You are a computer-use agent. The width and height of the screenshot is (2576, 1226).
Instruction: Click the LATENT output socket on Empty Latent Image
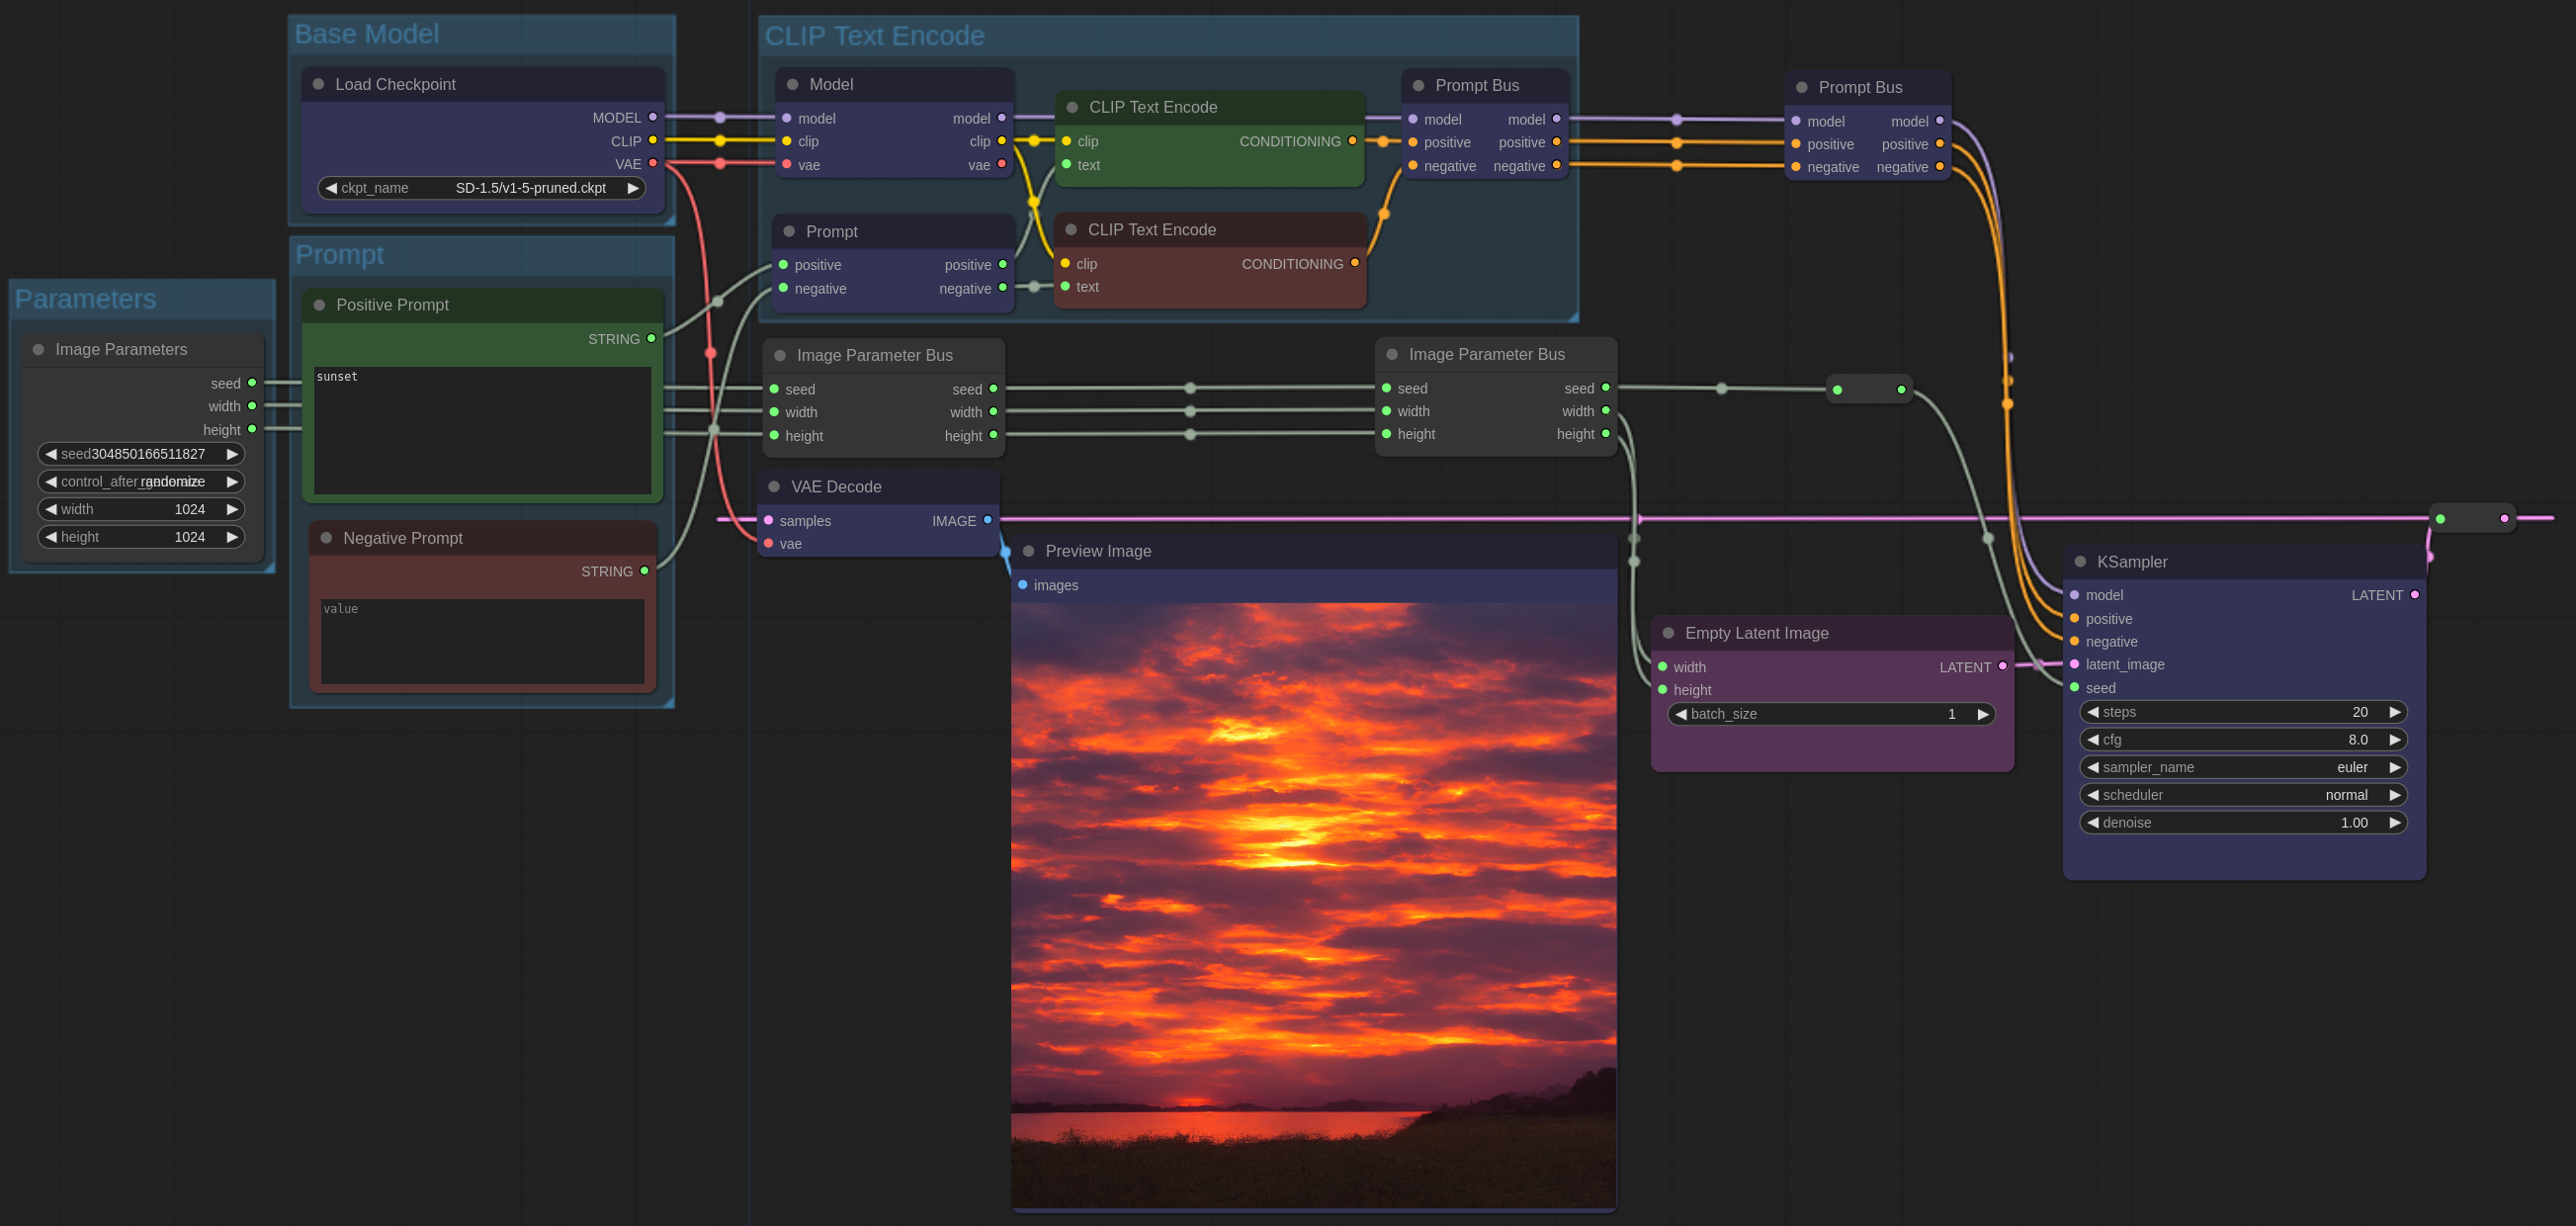[2003, 666]
